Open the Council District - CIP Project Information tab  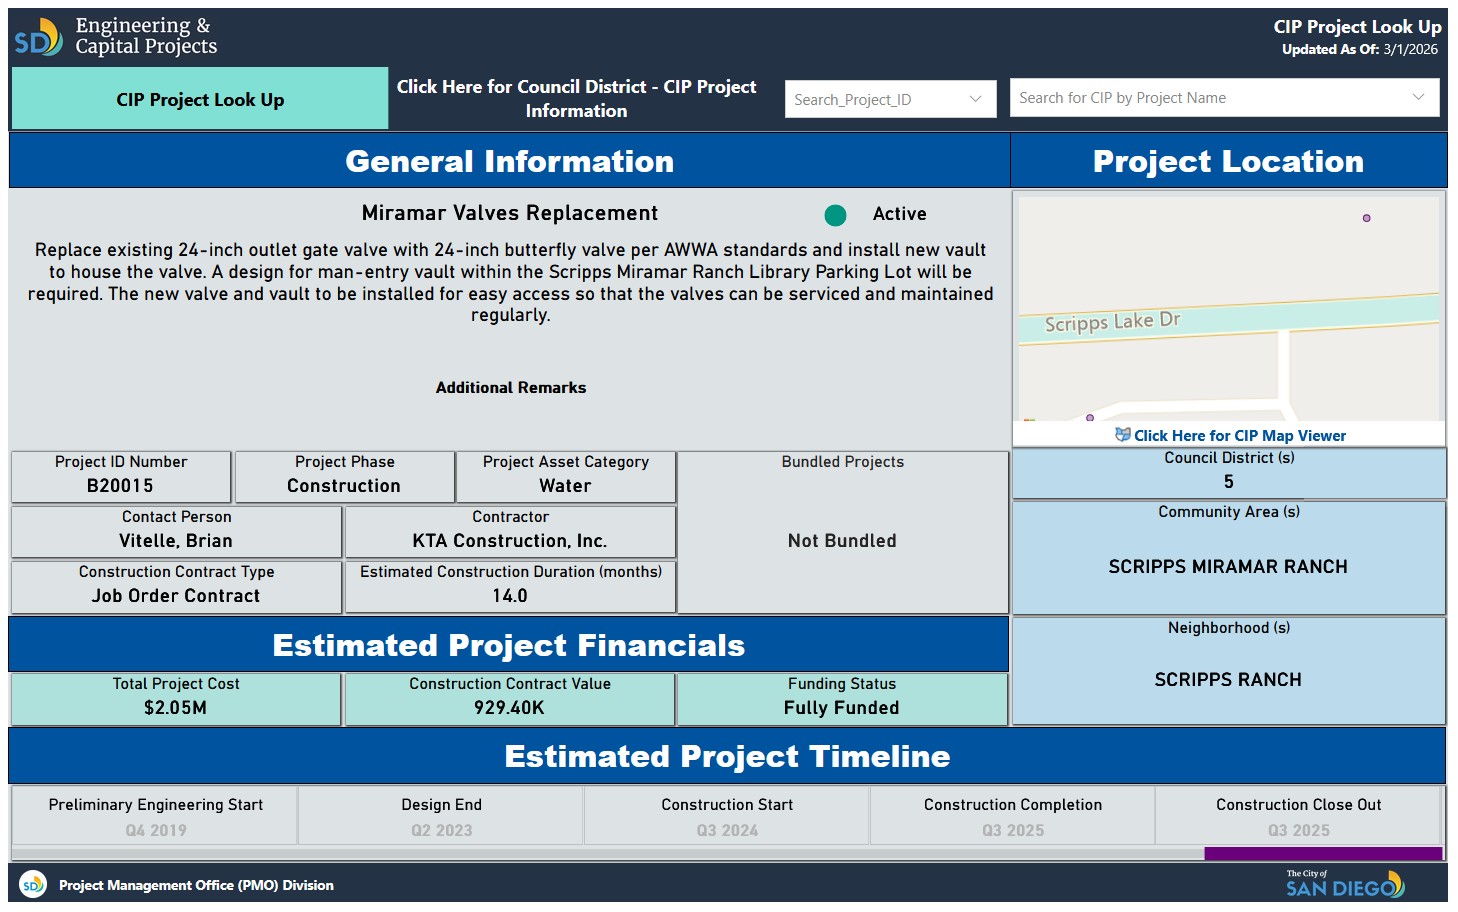pyautogui.click(x=576, y=99)
